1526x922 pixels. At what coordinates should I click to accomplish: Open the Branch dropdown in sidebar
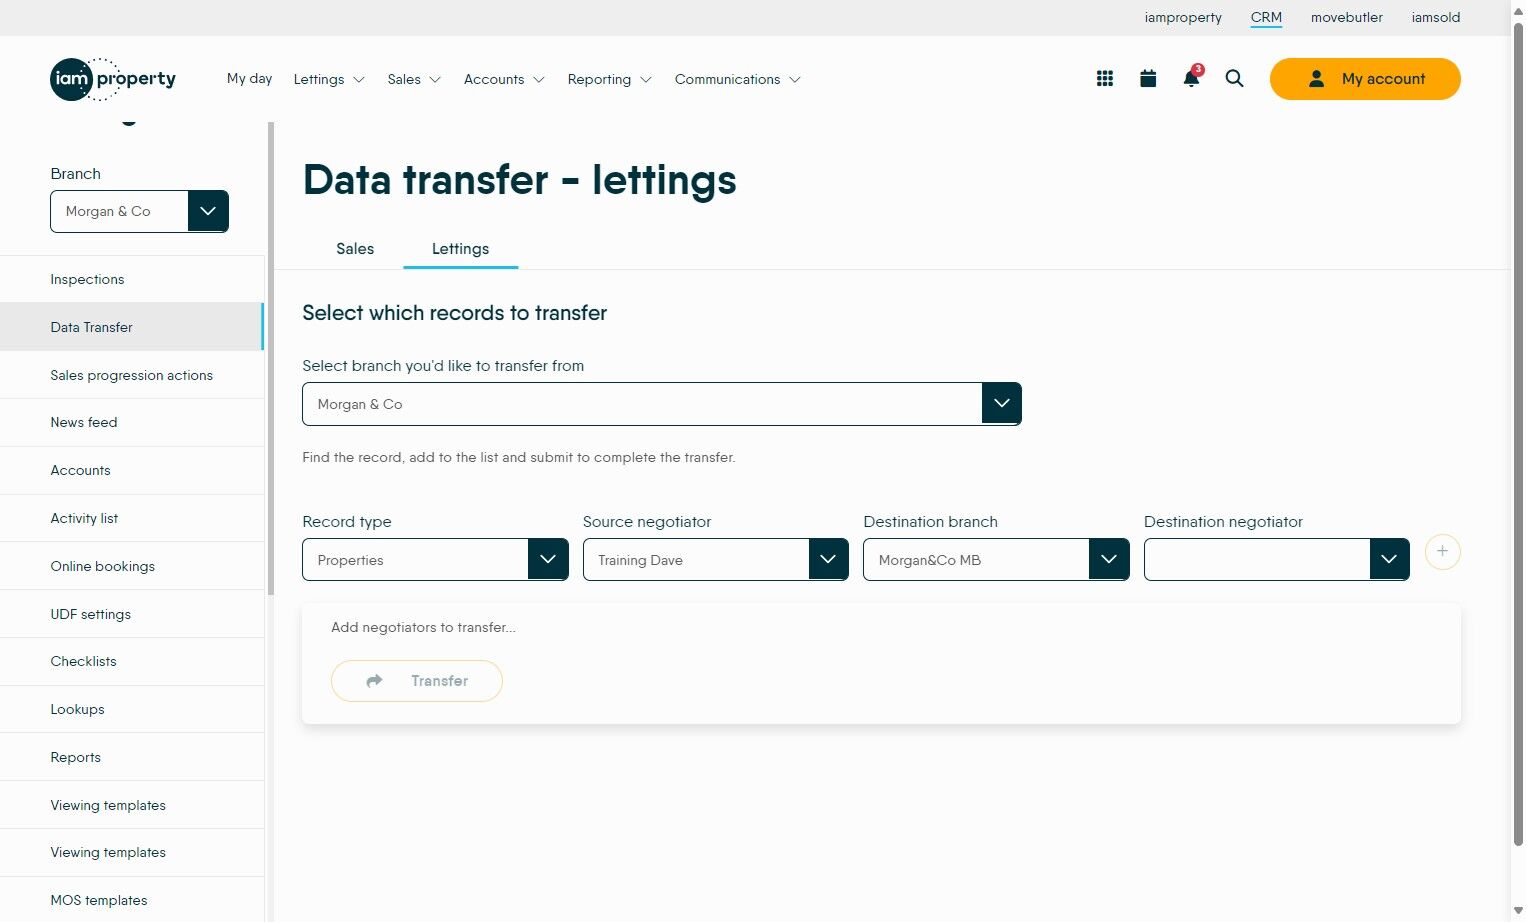point(139,211)
